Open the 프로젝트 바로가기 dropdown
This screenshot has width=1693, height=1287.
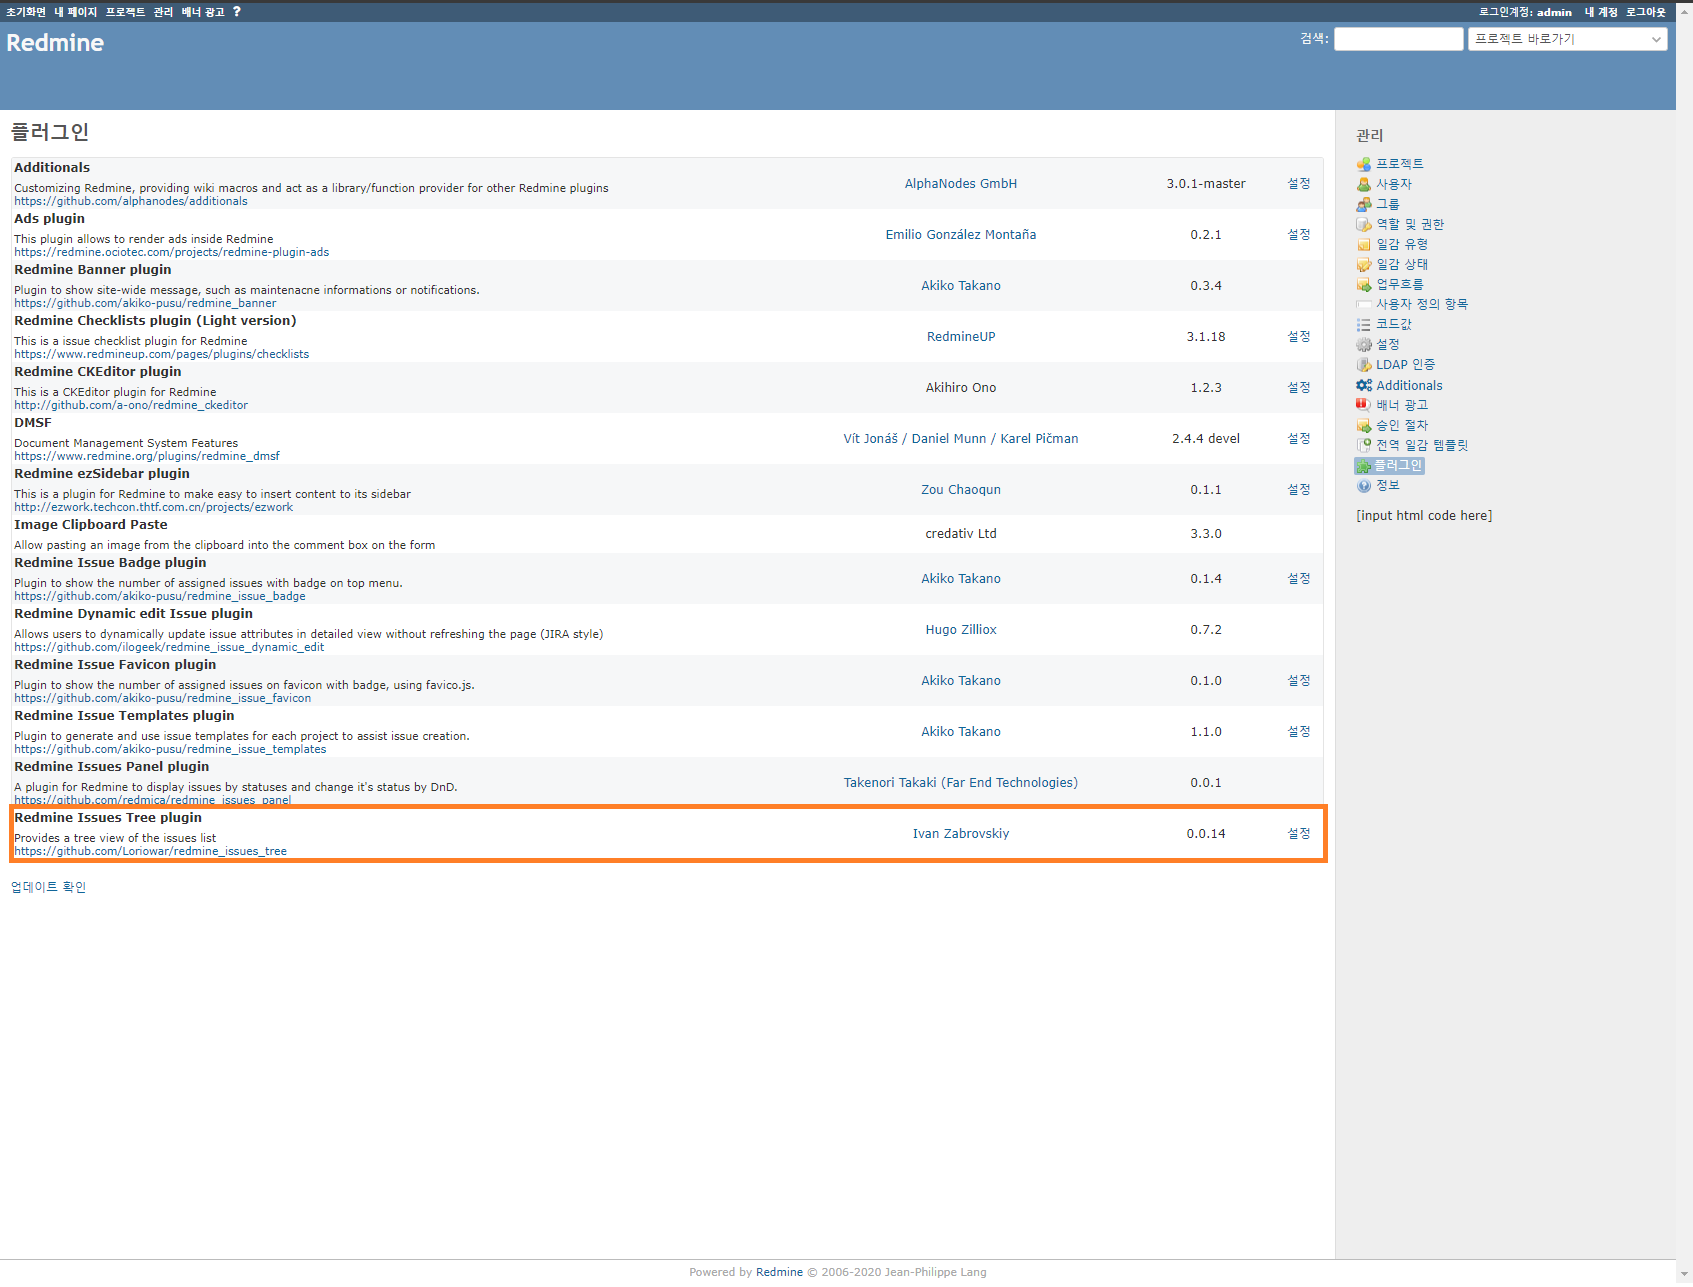tap(1567, 39)
